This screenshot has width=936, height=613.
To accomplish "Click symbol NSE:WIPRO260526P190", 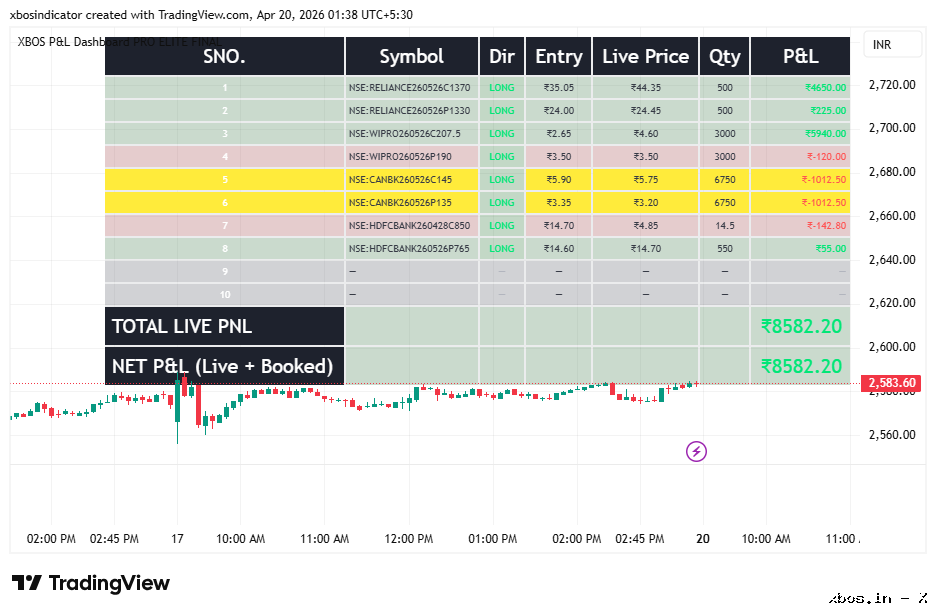I will tap(400, 156).
